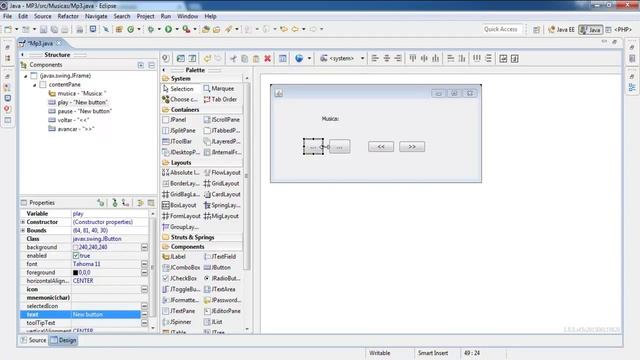Screen dimensions: 640x360
Task: Select JRadioButton component in palette
Action: 222,278
